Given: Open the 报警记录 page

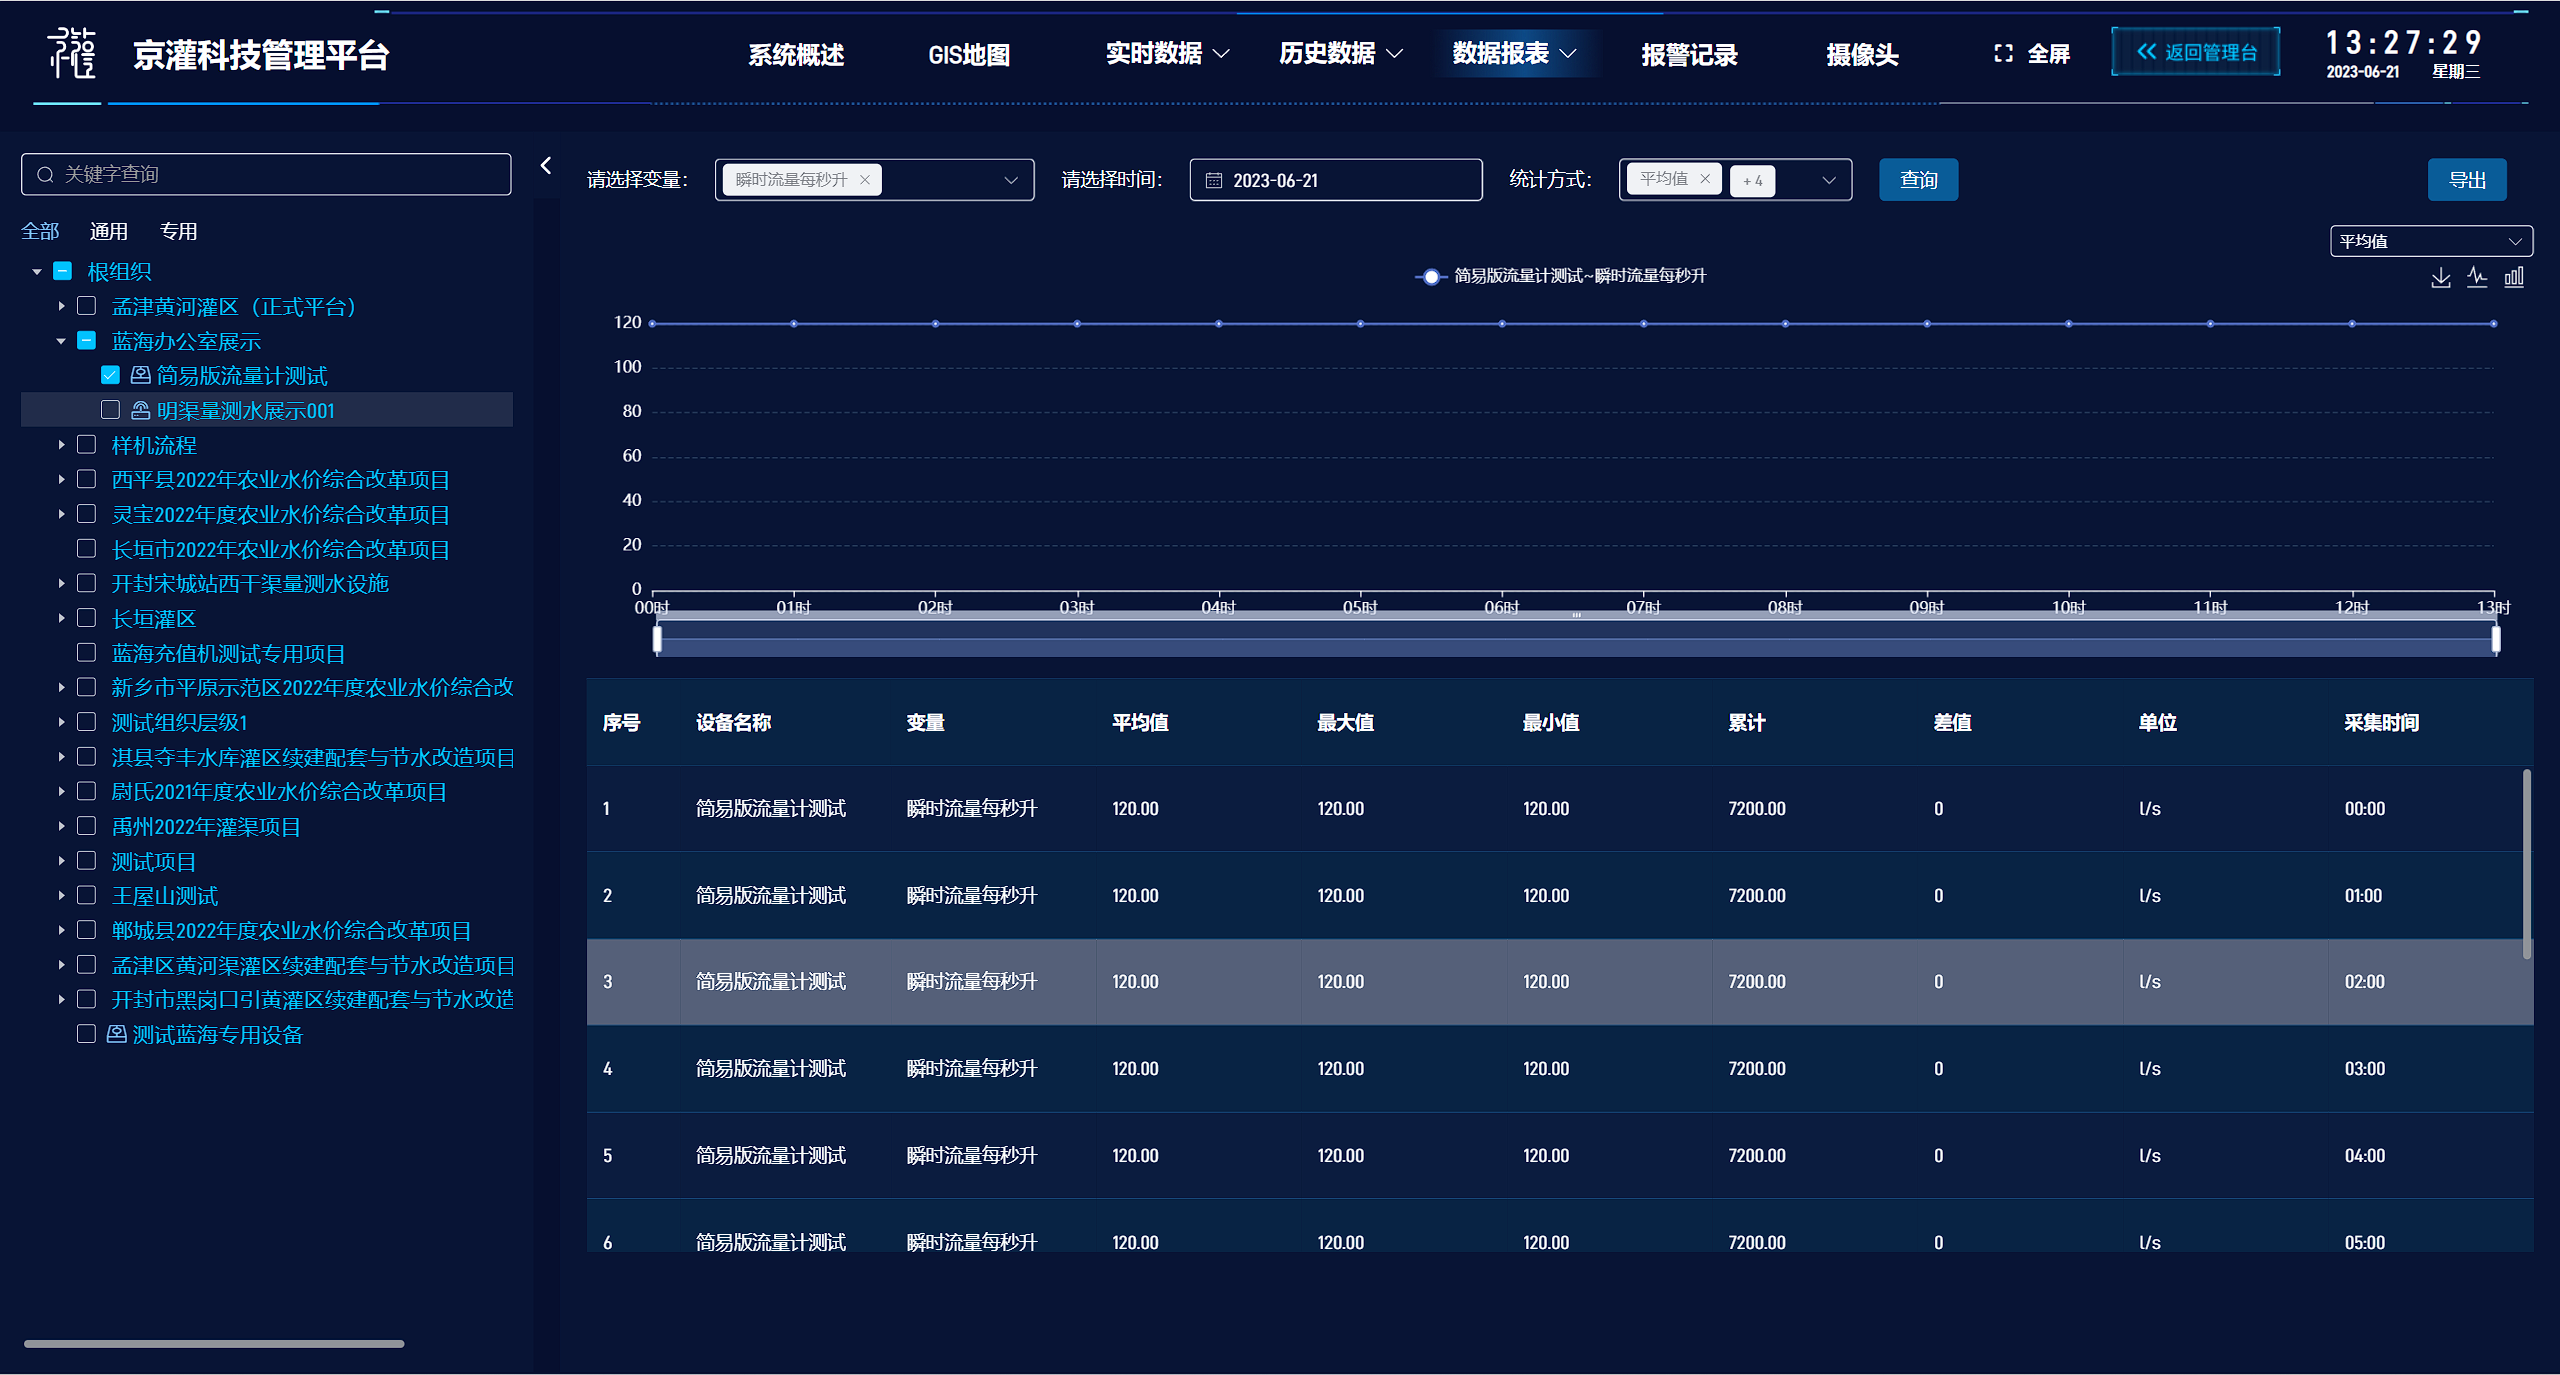Looking at the screenshot, I should pos(1689,54).
